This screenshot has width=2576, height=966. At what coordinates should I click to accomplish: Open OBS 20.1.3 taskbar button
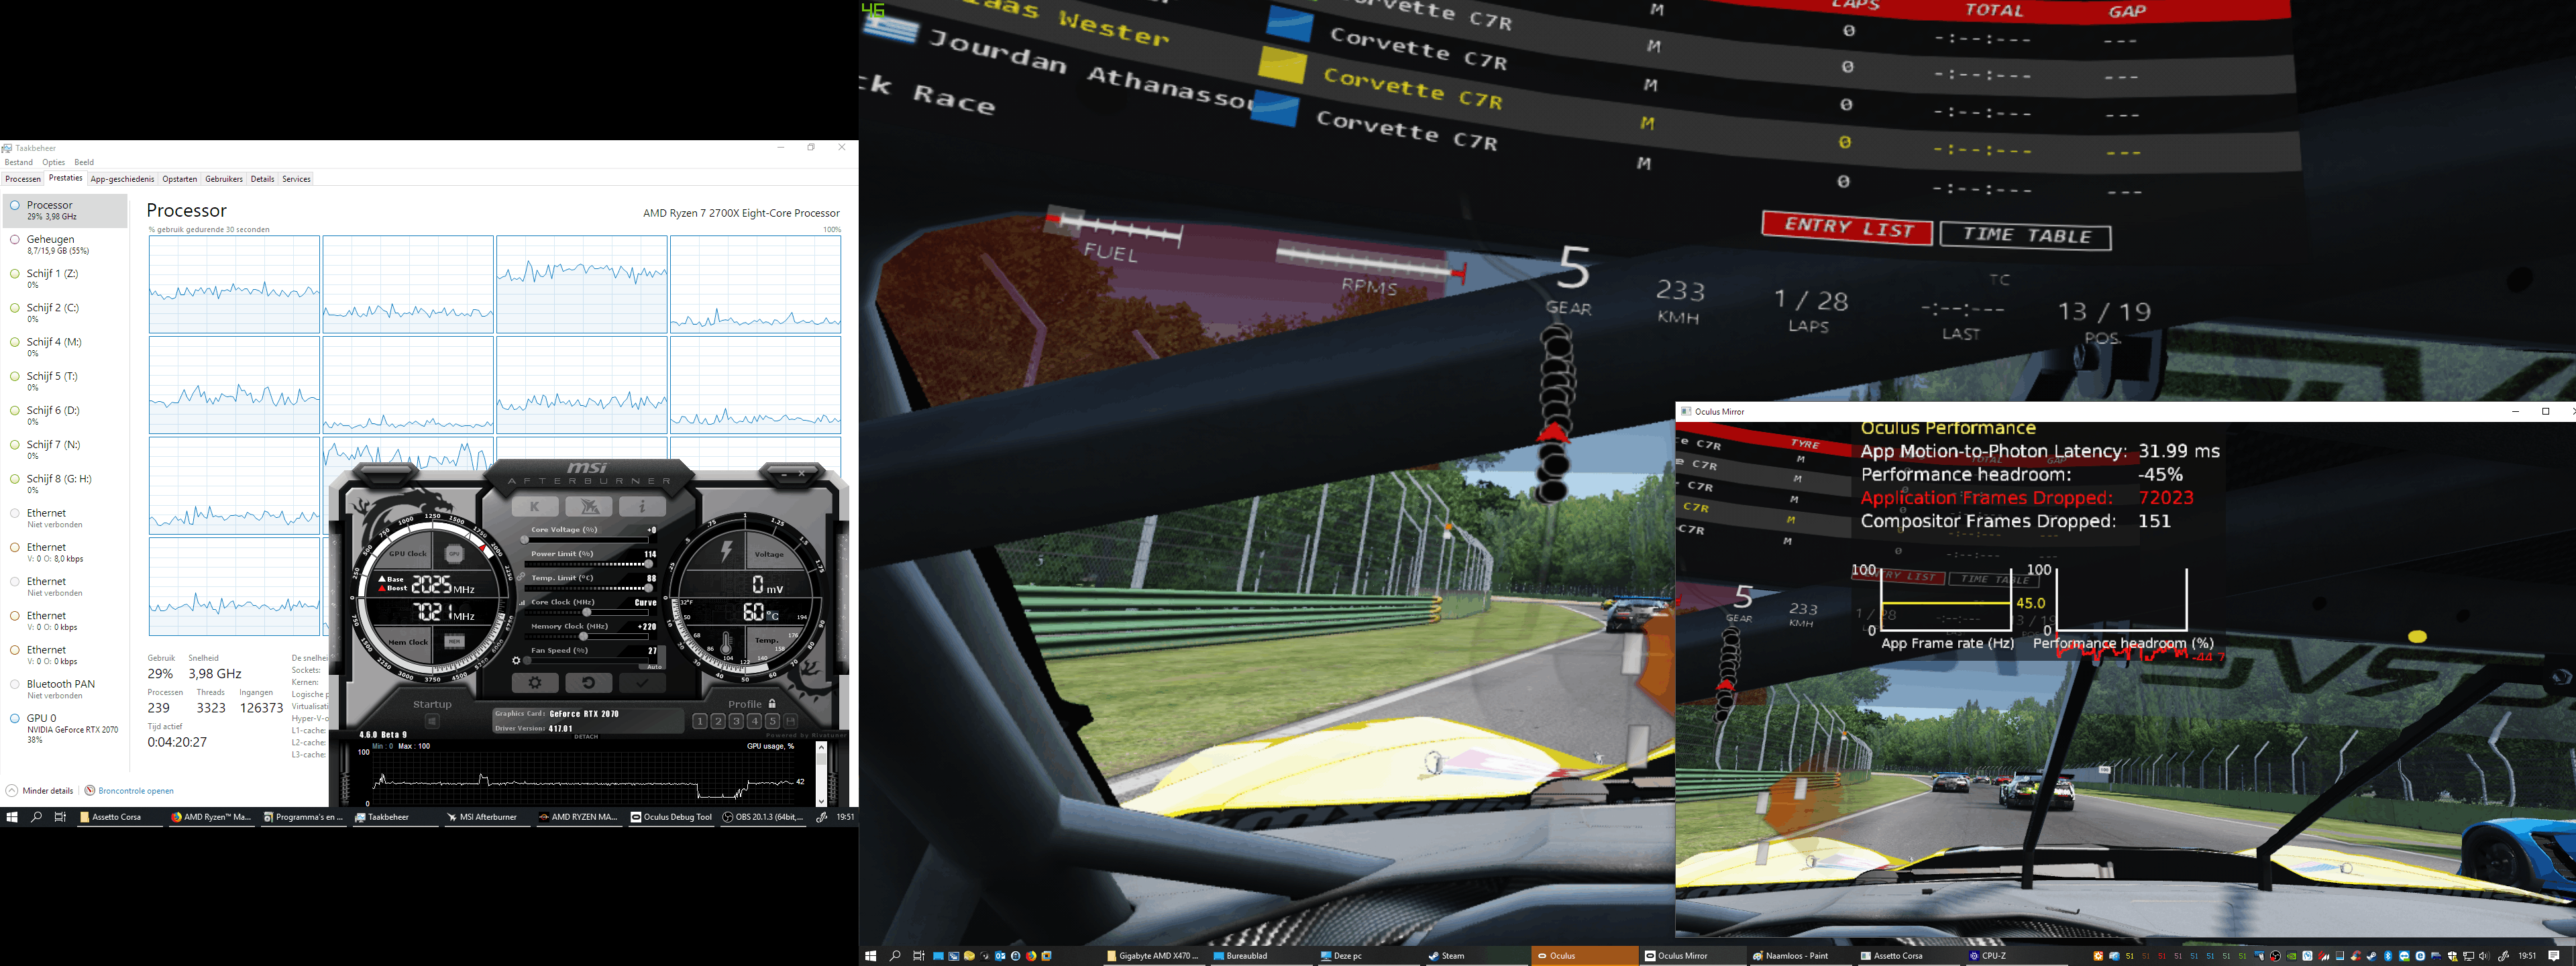tap(764, 817)
